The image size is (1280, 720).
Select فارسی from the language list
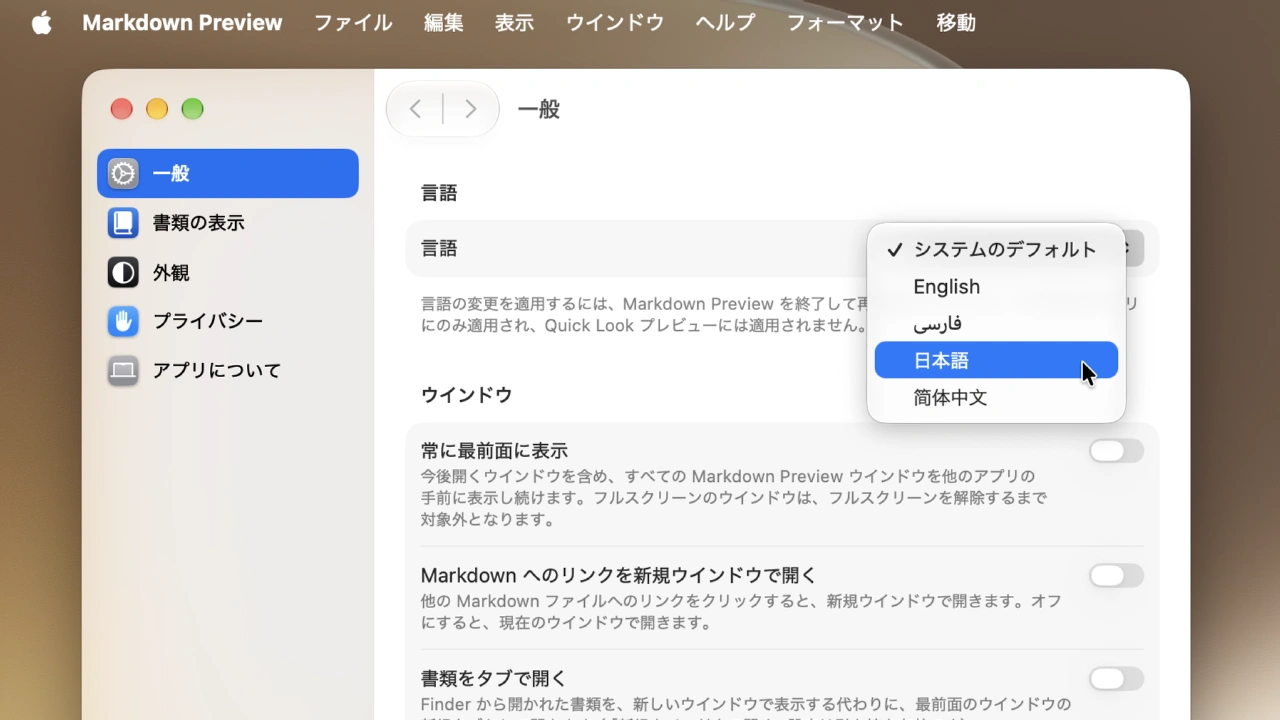click(996, 323)
